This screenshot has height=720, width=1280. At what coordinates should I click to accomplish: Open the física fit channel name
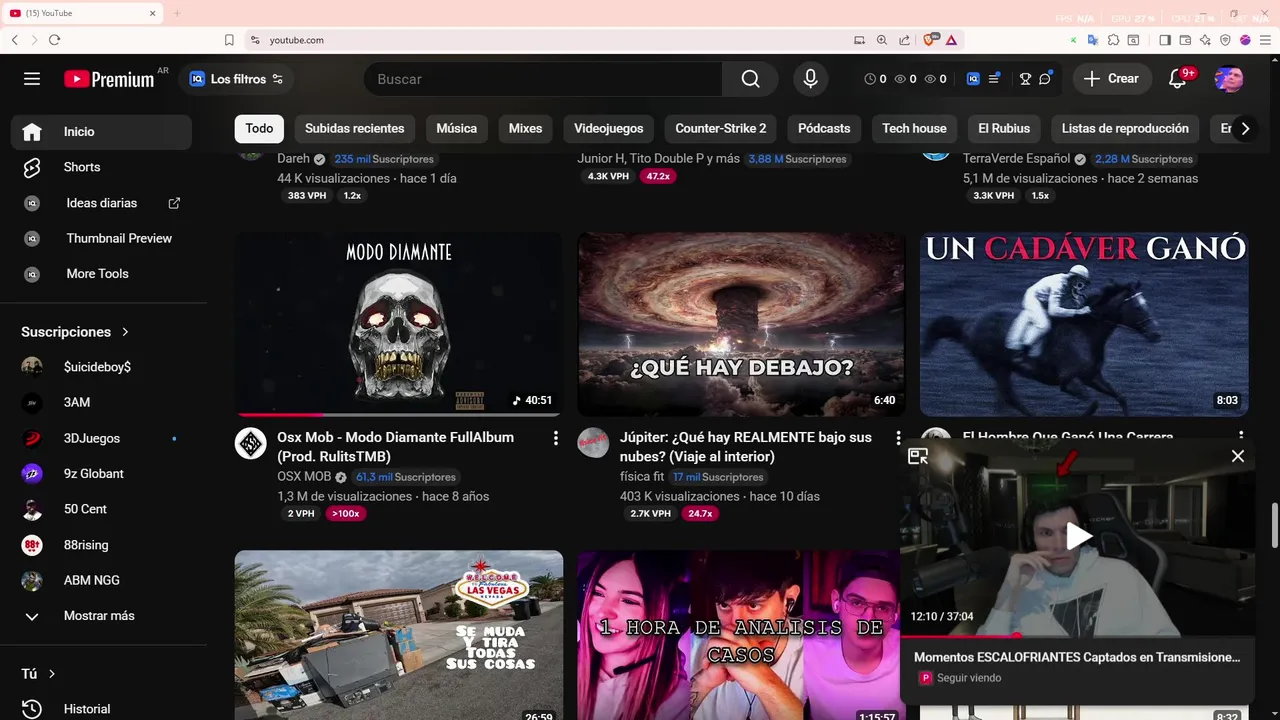pos(642,477)
